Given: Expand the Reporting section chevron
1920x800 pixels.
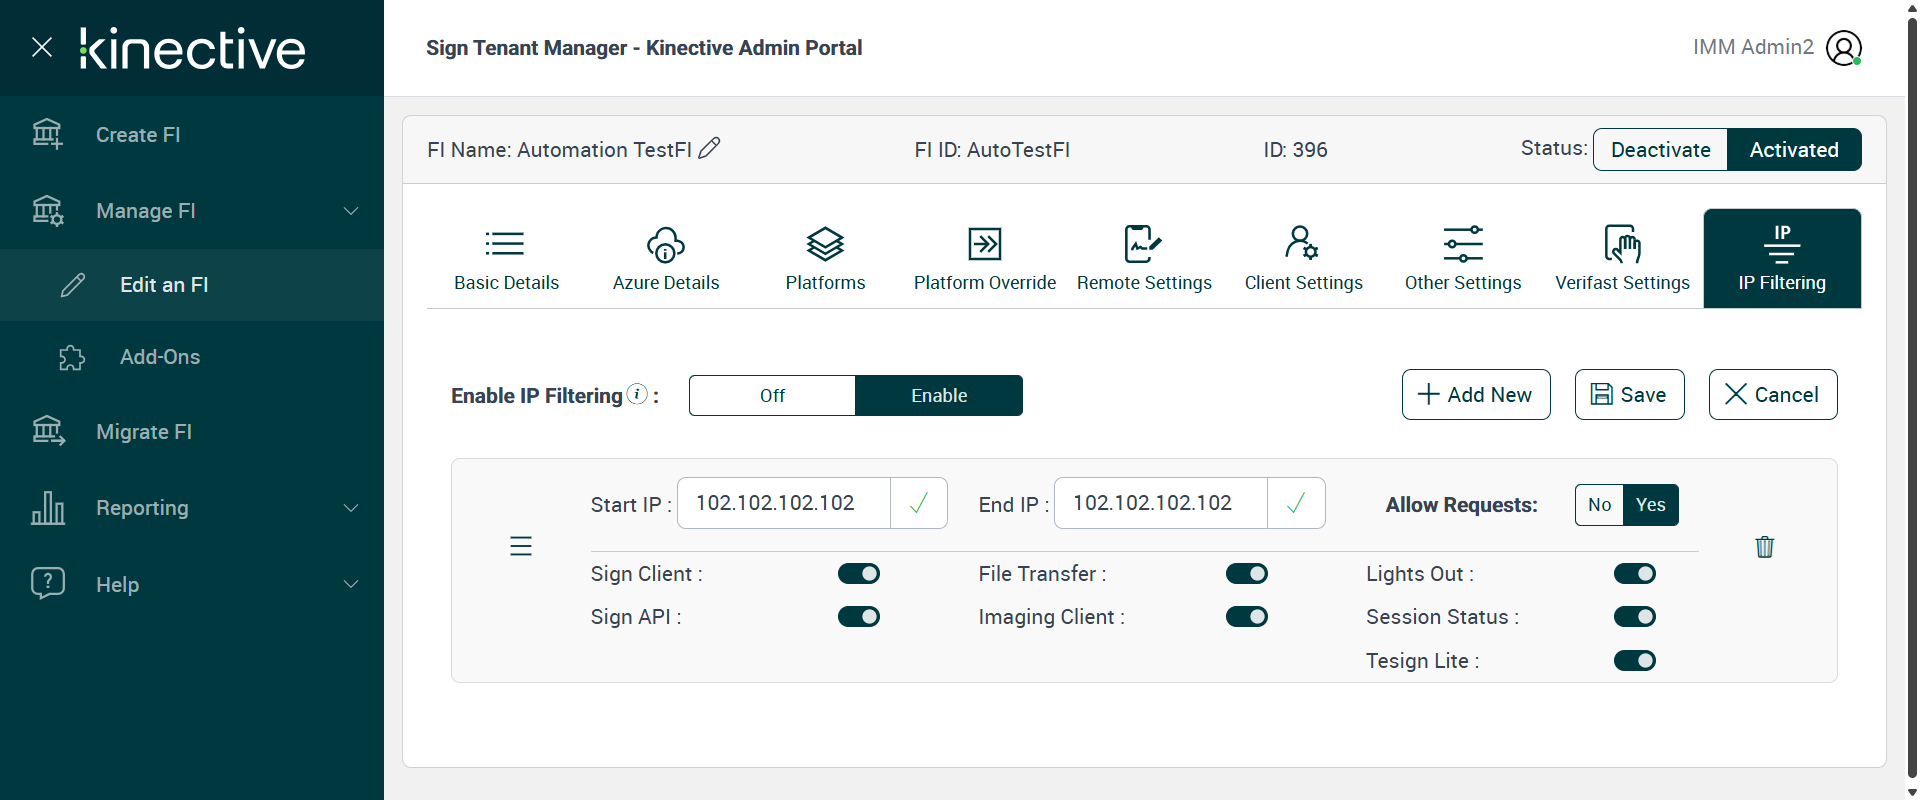Looking at the screenshot, I should (351, 508).
